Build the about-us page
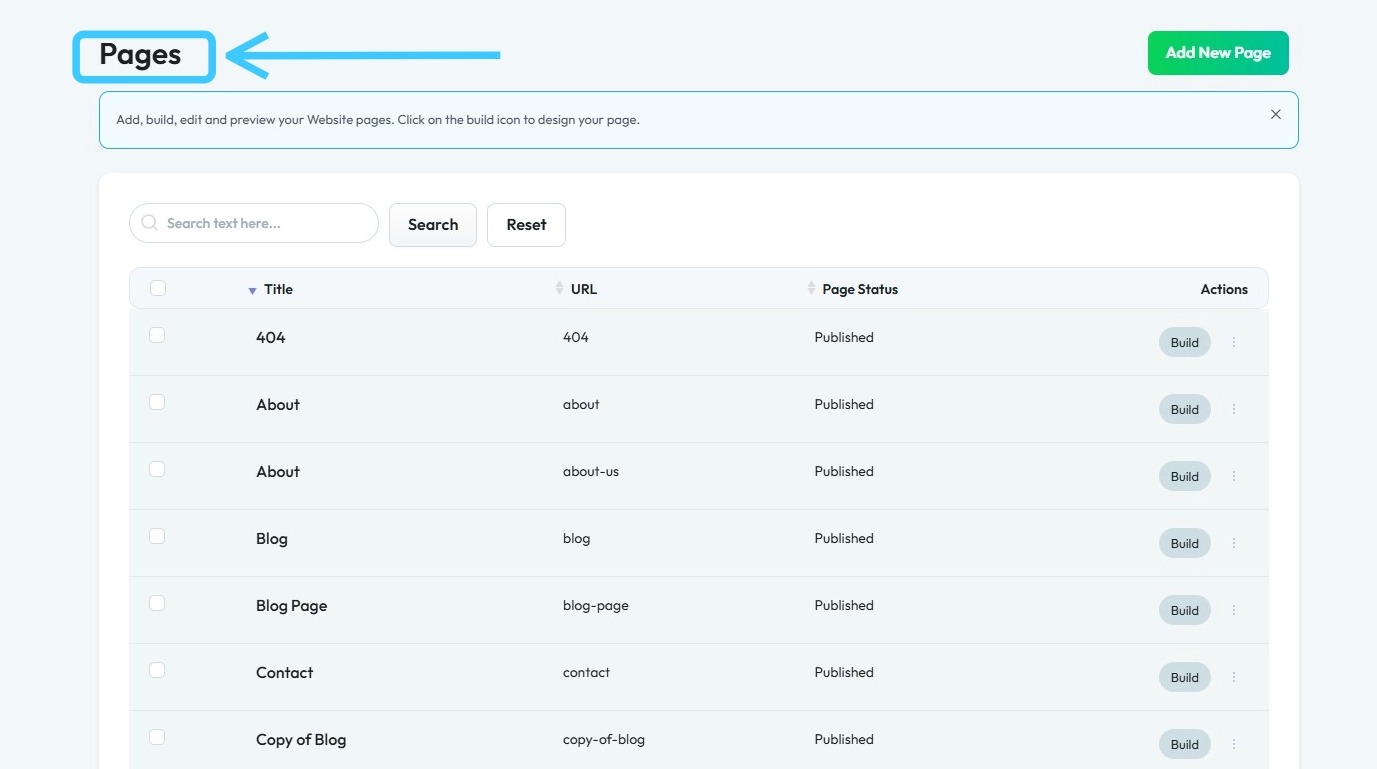 (1184, 476)
